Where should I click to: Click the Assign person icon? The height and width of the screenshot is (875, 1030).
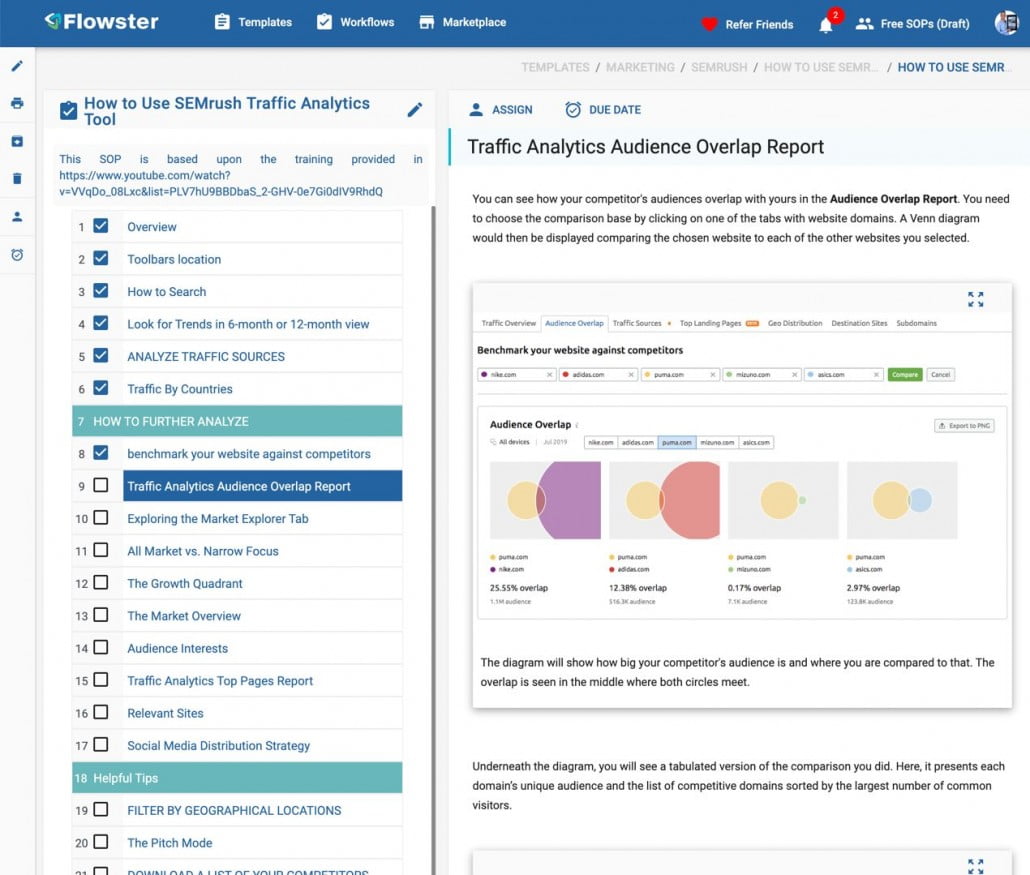[476, 110]
